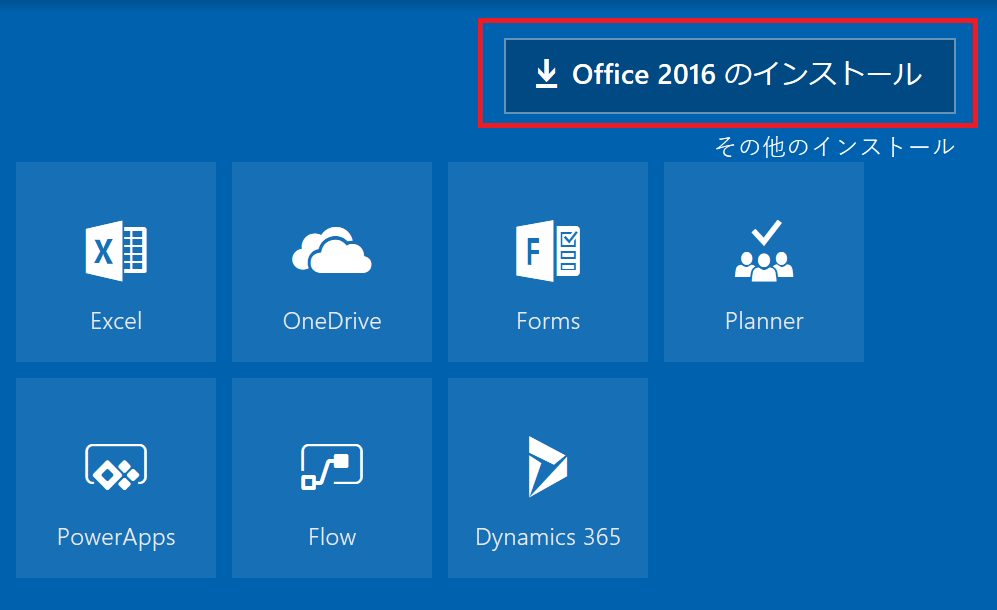Click the "Office 2016" text in install button
Image resolution: width=997 pixels, height=610 pixels.
coord(643,75)
